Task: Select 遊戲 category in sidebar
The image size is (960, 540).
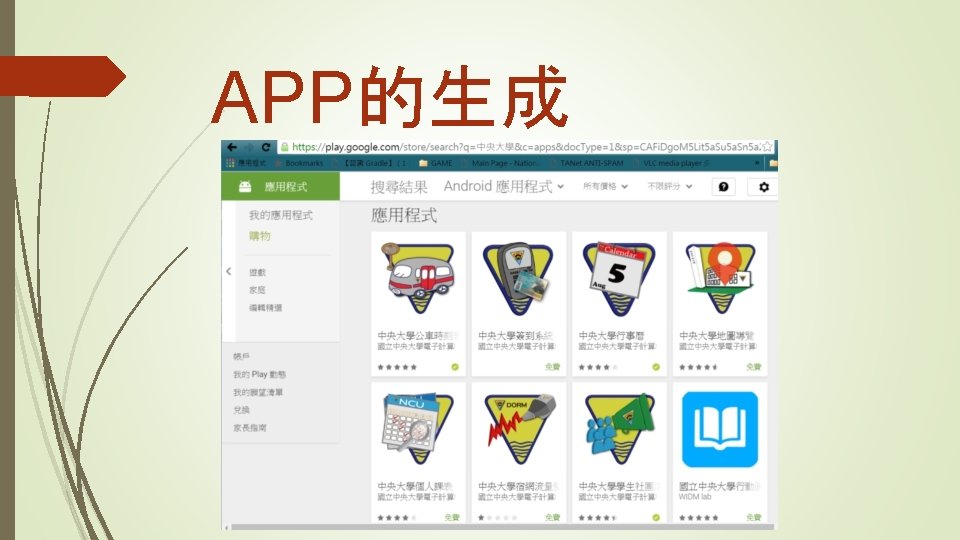Action: click(x=257, y=272)
